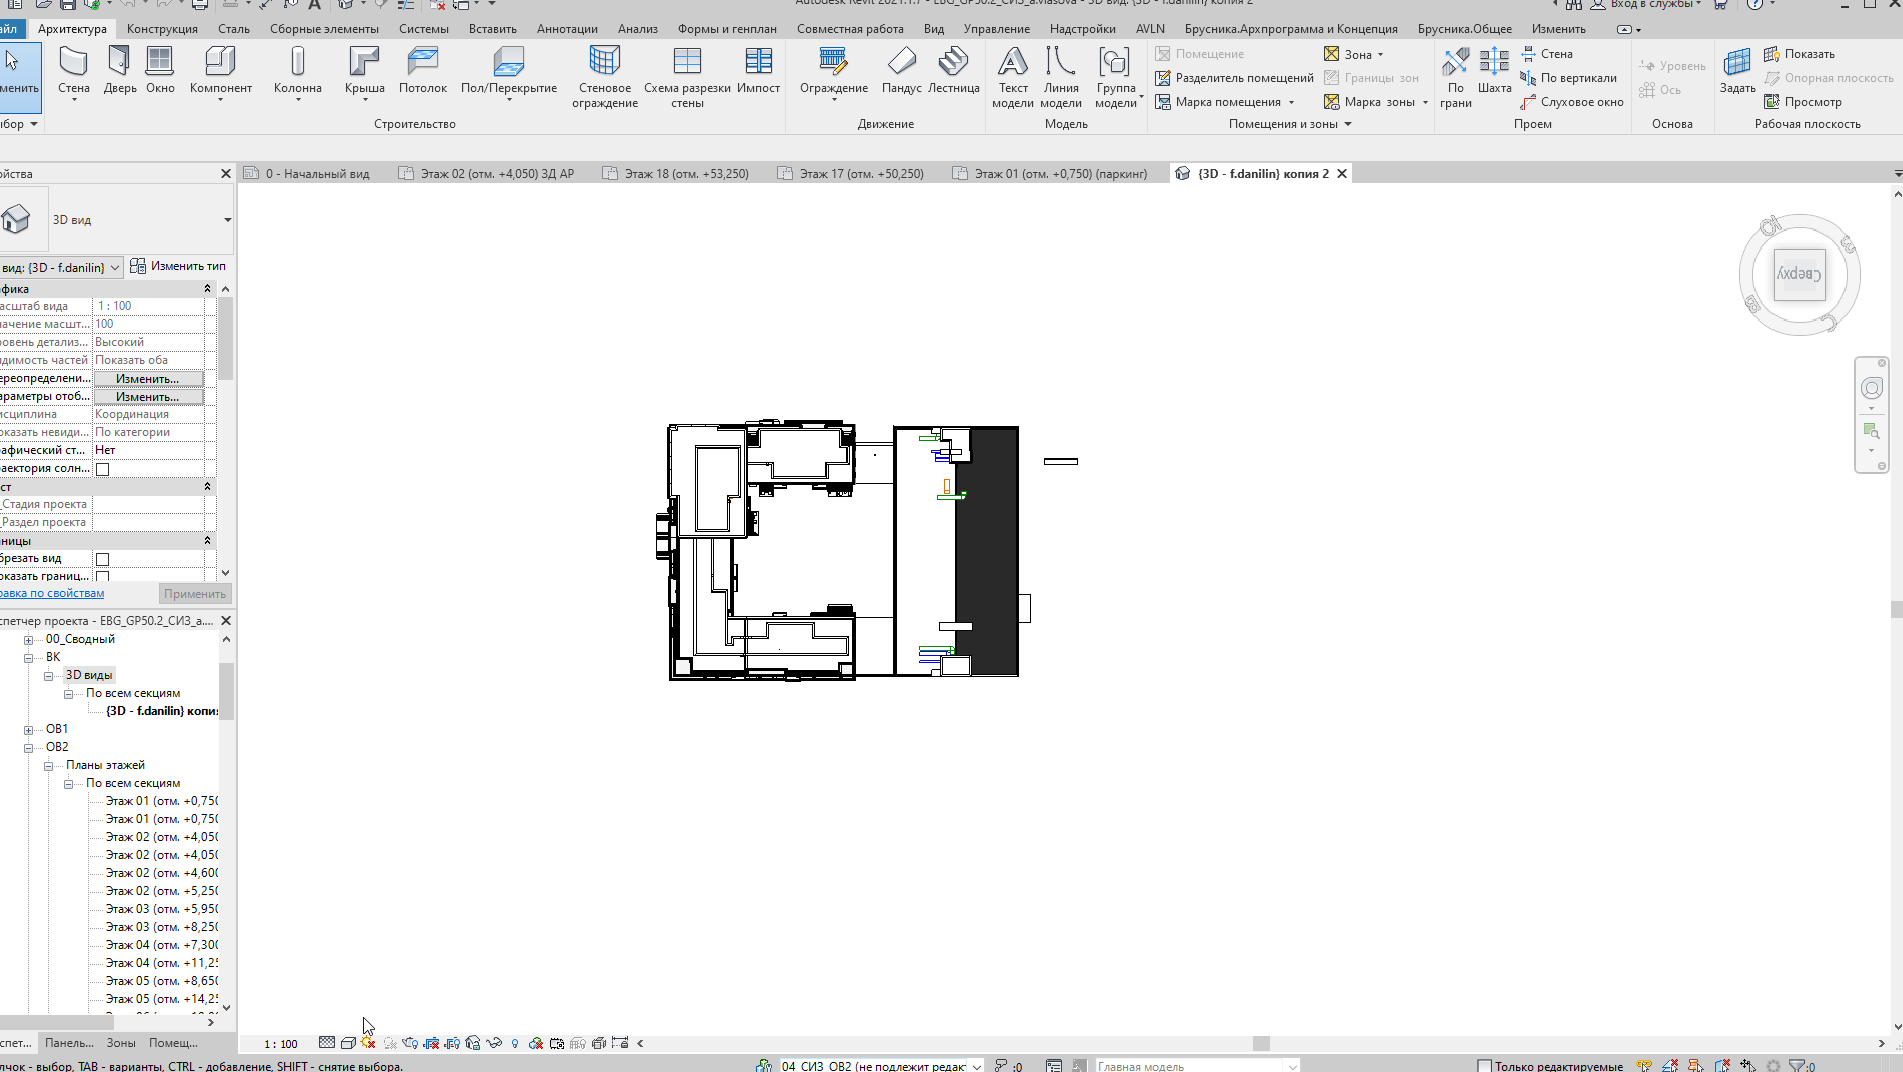Select the Потолок (Ceiling) tool
Screen dimensions: 1903x1072
pos(423,70)
